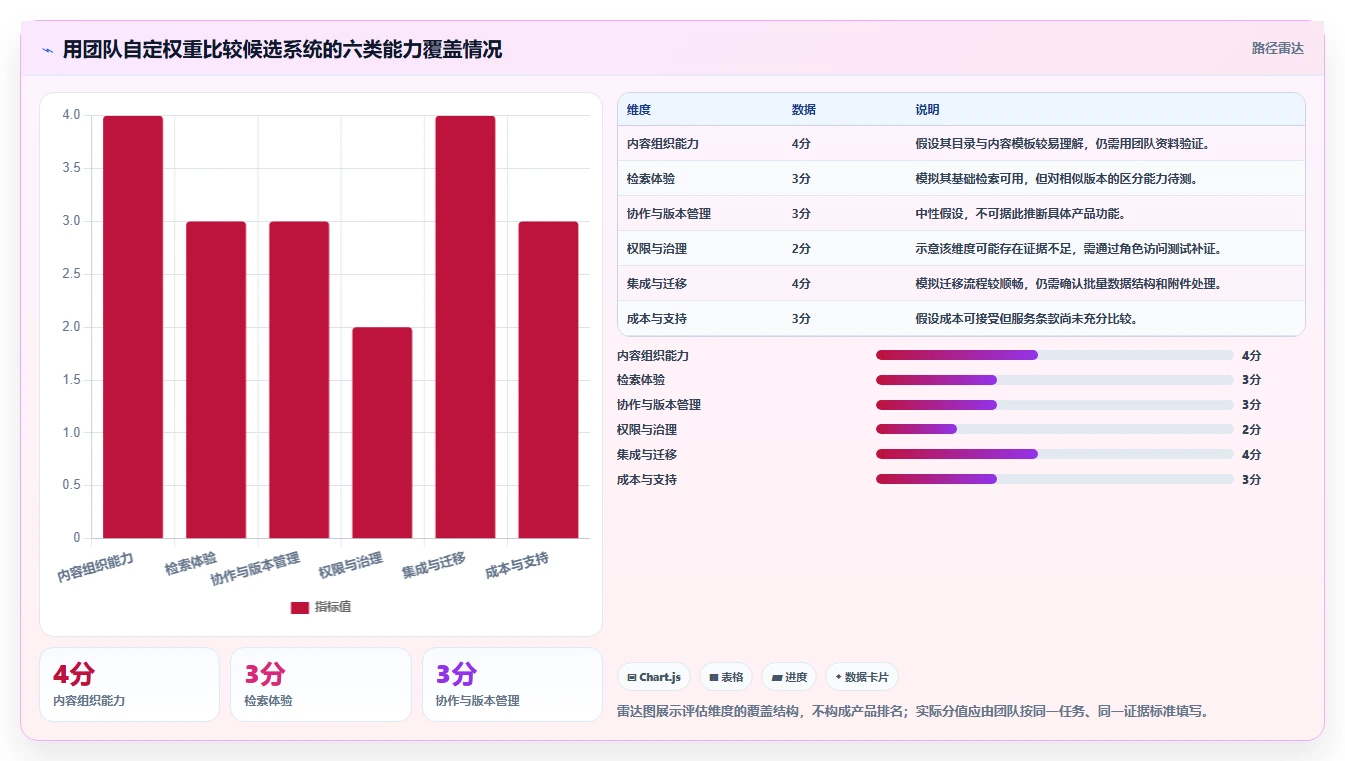Viewport: 1345px width, 761px height.
Task: Click the description starting 示意该维度
Action: (x=1069, y=249)
